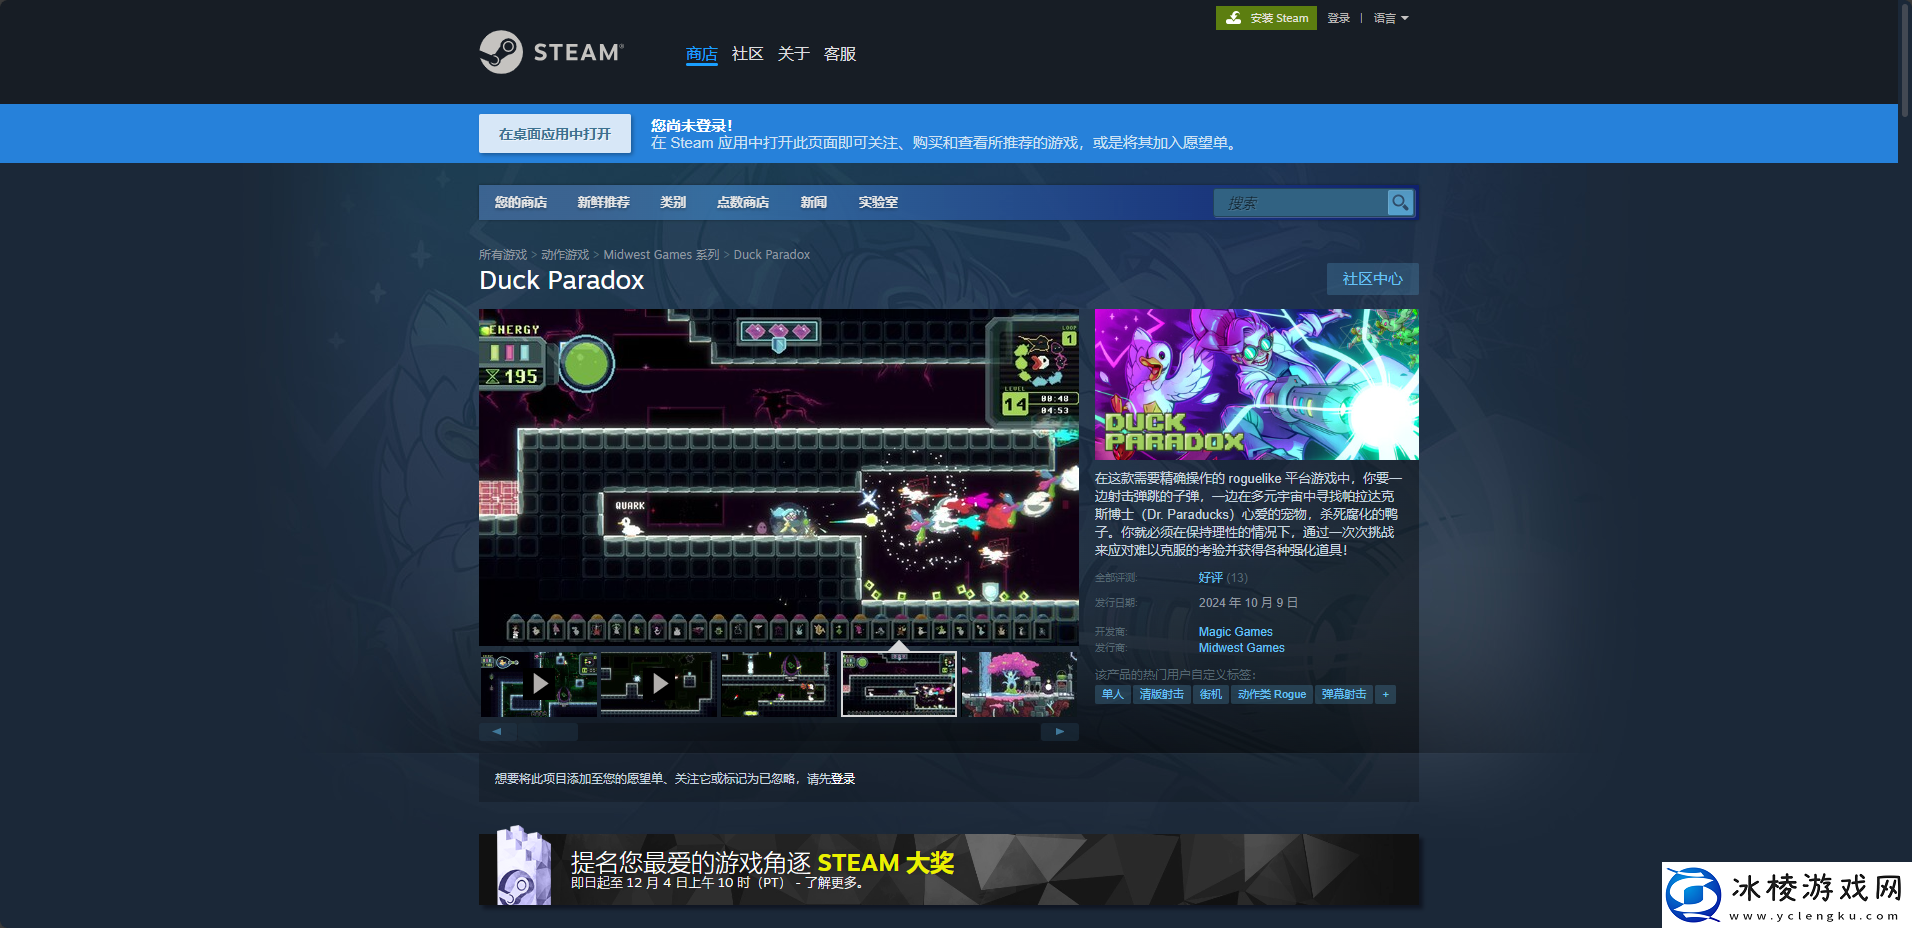Open the Magic Games developer link
Viewport: 1912px width, 928px height.
(1235, 632)
